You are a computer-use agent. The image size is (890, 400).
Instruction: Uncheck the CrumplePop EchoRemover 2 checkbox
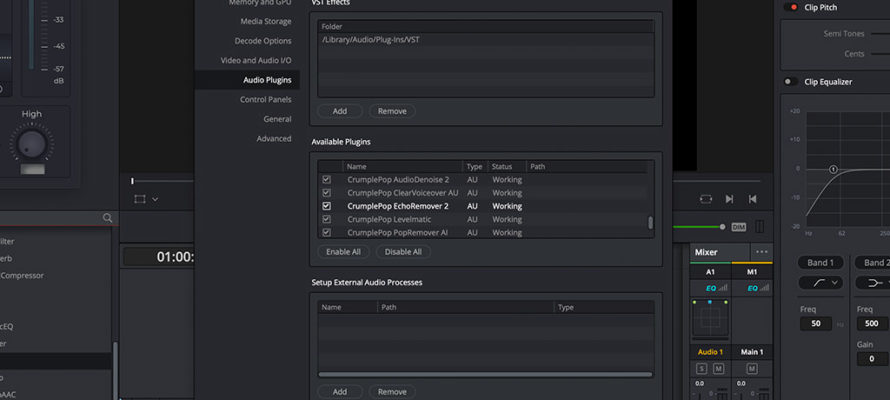click(326, 206)
